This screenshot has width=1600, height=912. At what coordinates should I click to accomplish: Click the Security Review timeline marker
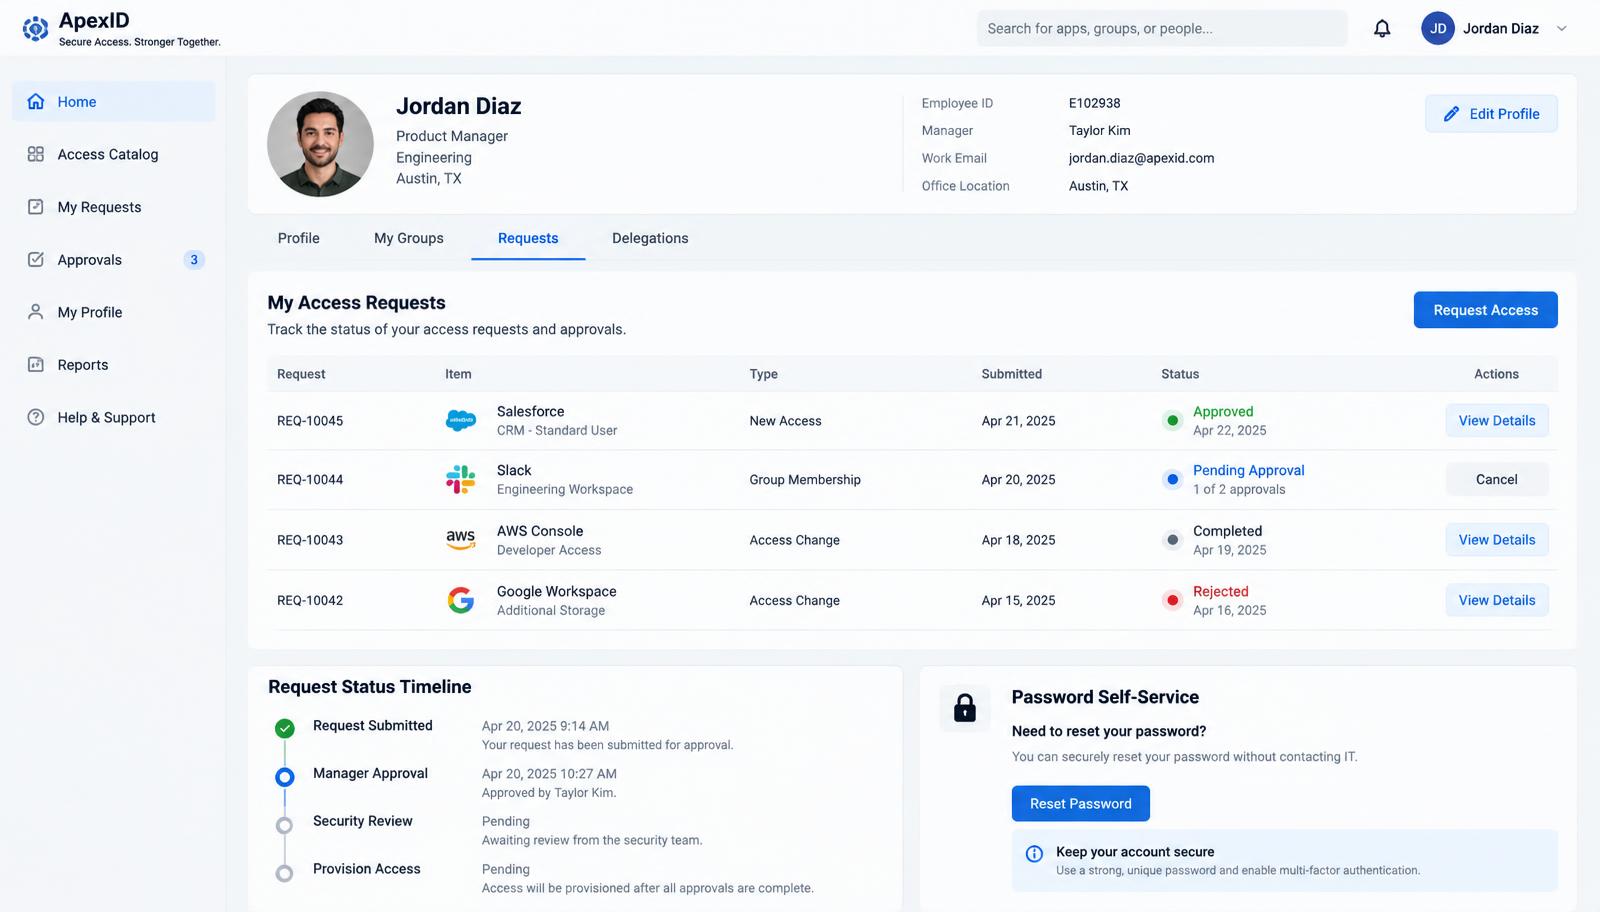tap(285, 825)
